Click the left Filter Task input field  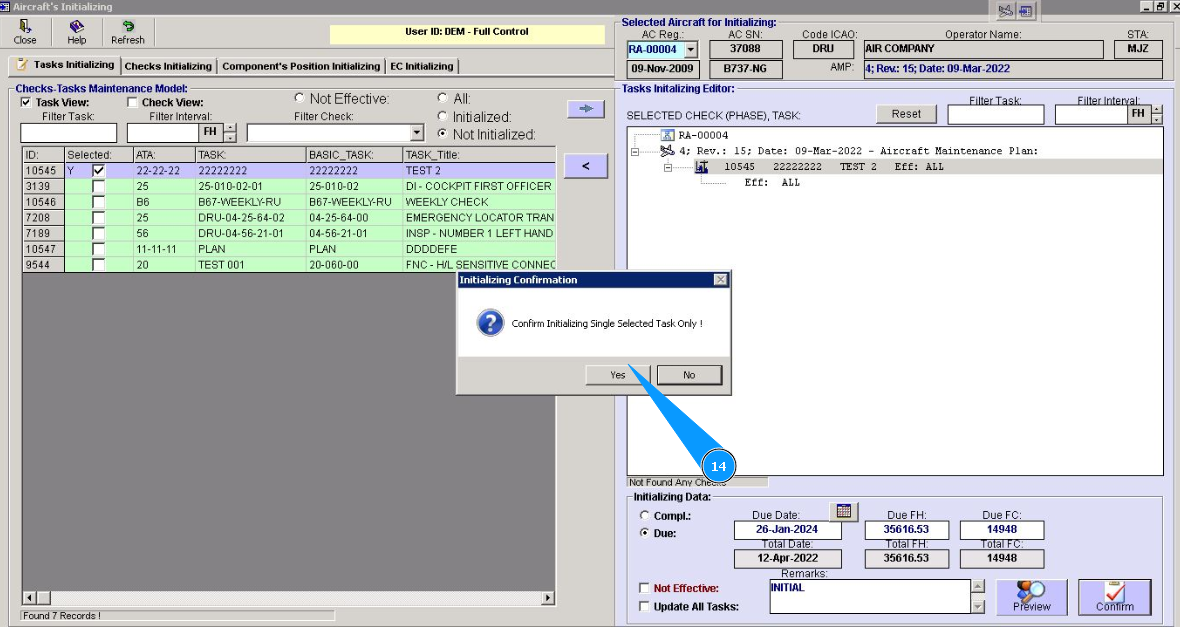(x=68, y=132)
